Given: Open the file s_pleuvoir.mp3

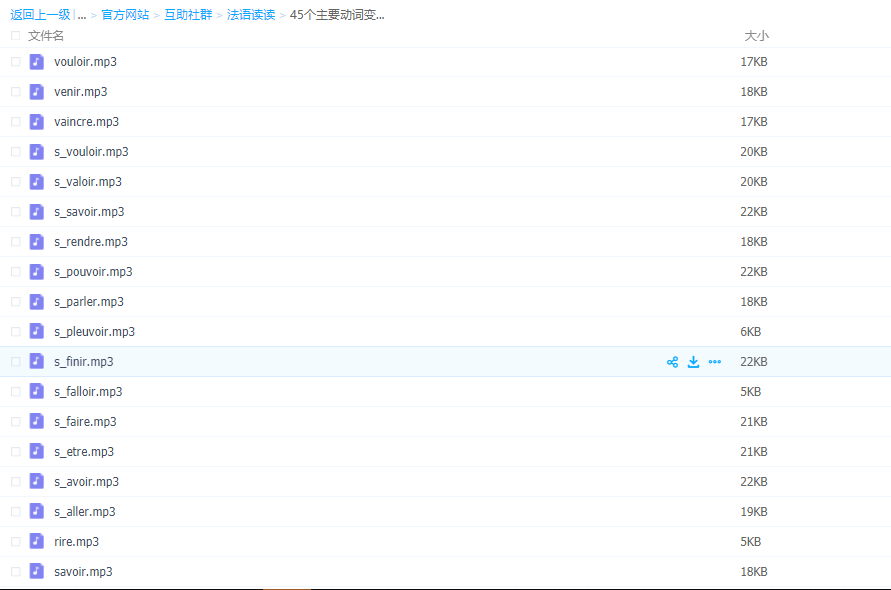Looking at the screenshot, I should 94,331.
